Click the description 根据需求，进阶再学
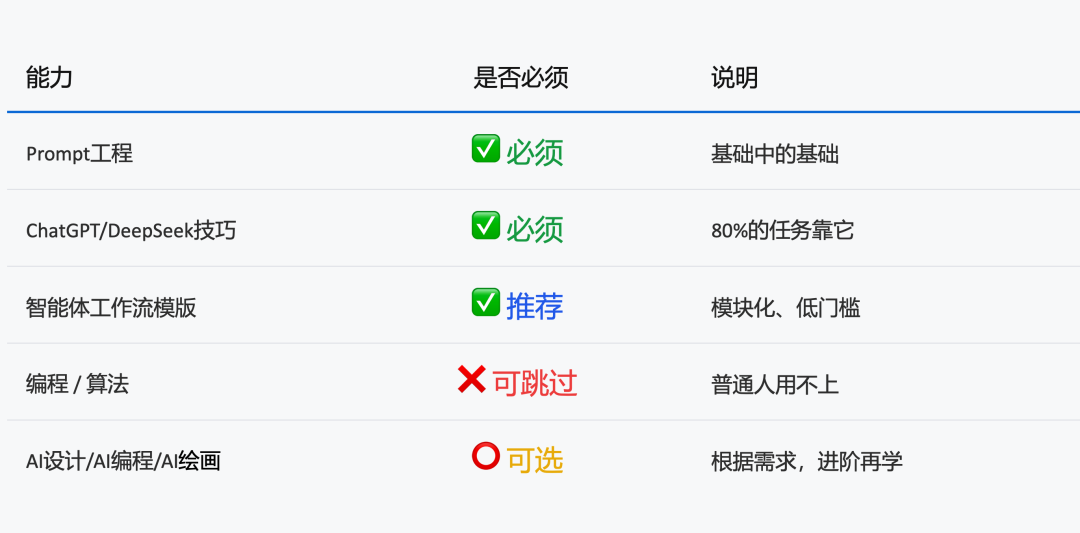The width and height of the screenshot is (1080, 533). coord(807,461)
